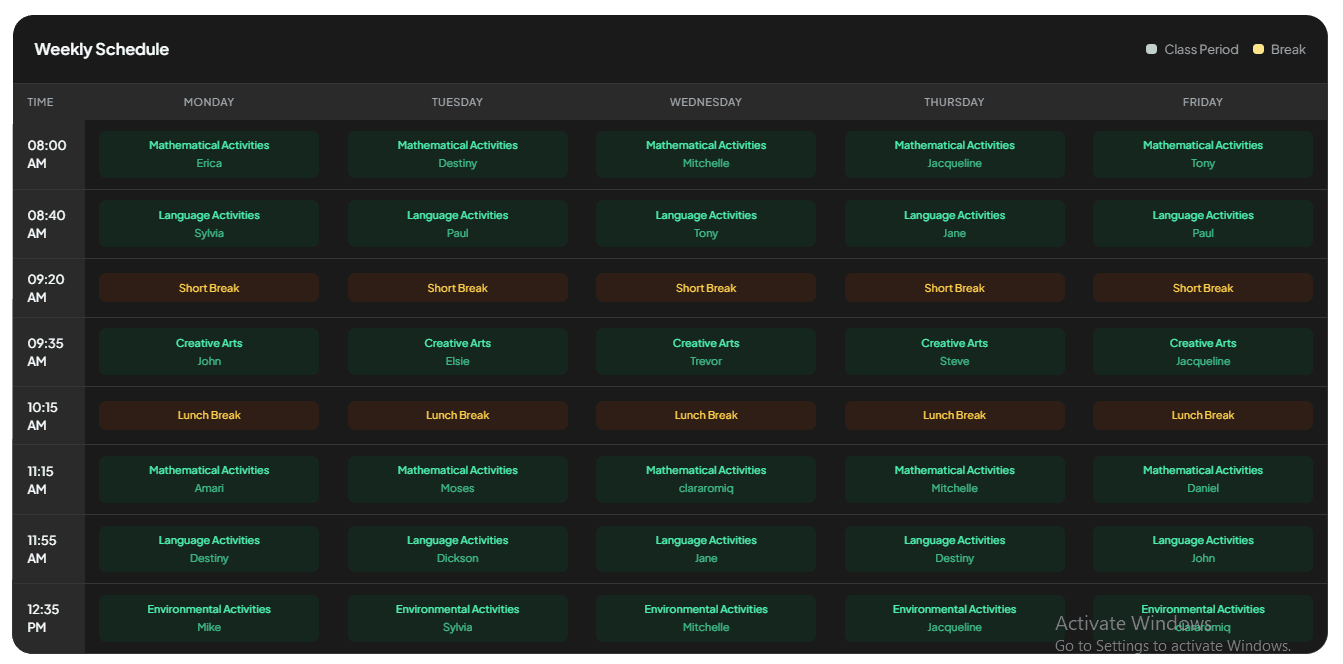This screenshot has width=1343, height=664.
Task: Select Tuesday's Short Break slot
Action: click(457, 287)
